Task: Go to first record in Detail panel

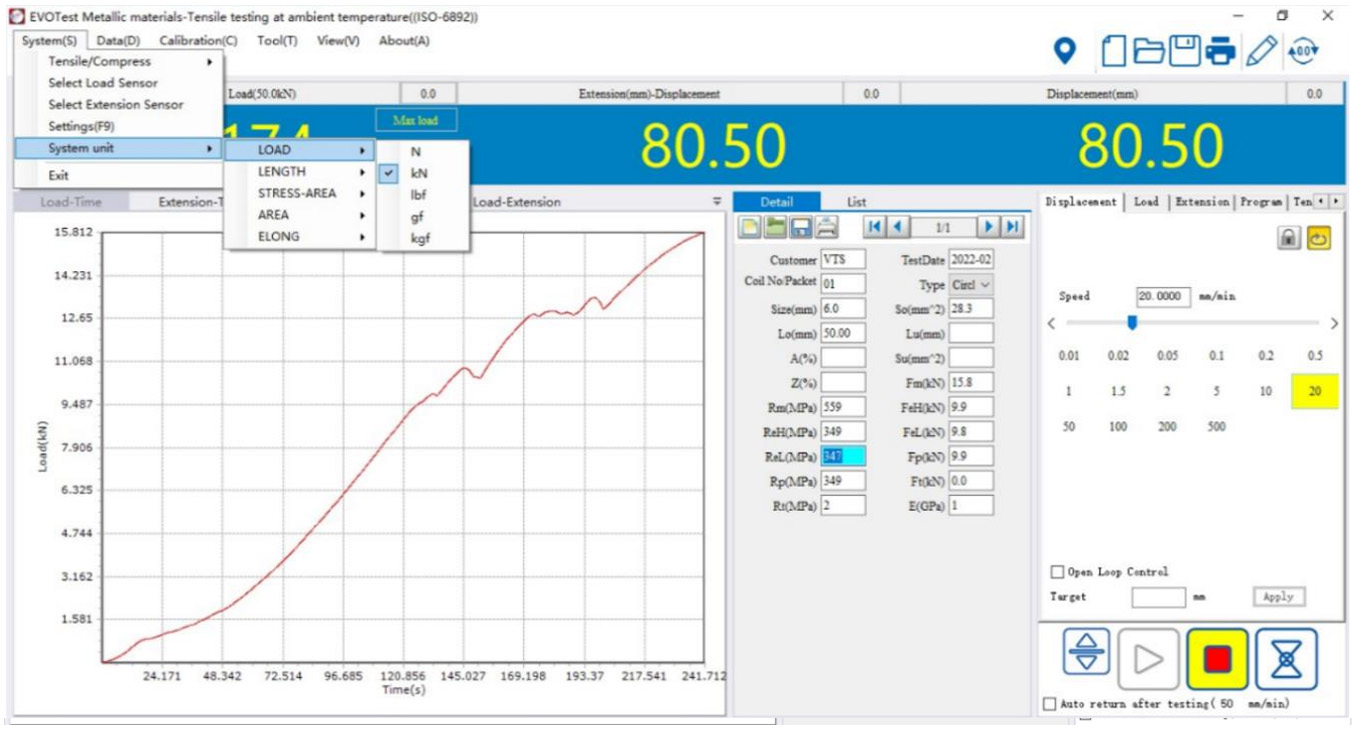Action: coord(875,227)
